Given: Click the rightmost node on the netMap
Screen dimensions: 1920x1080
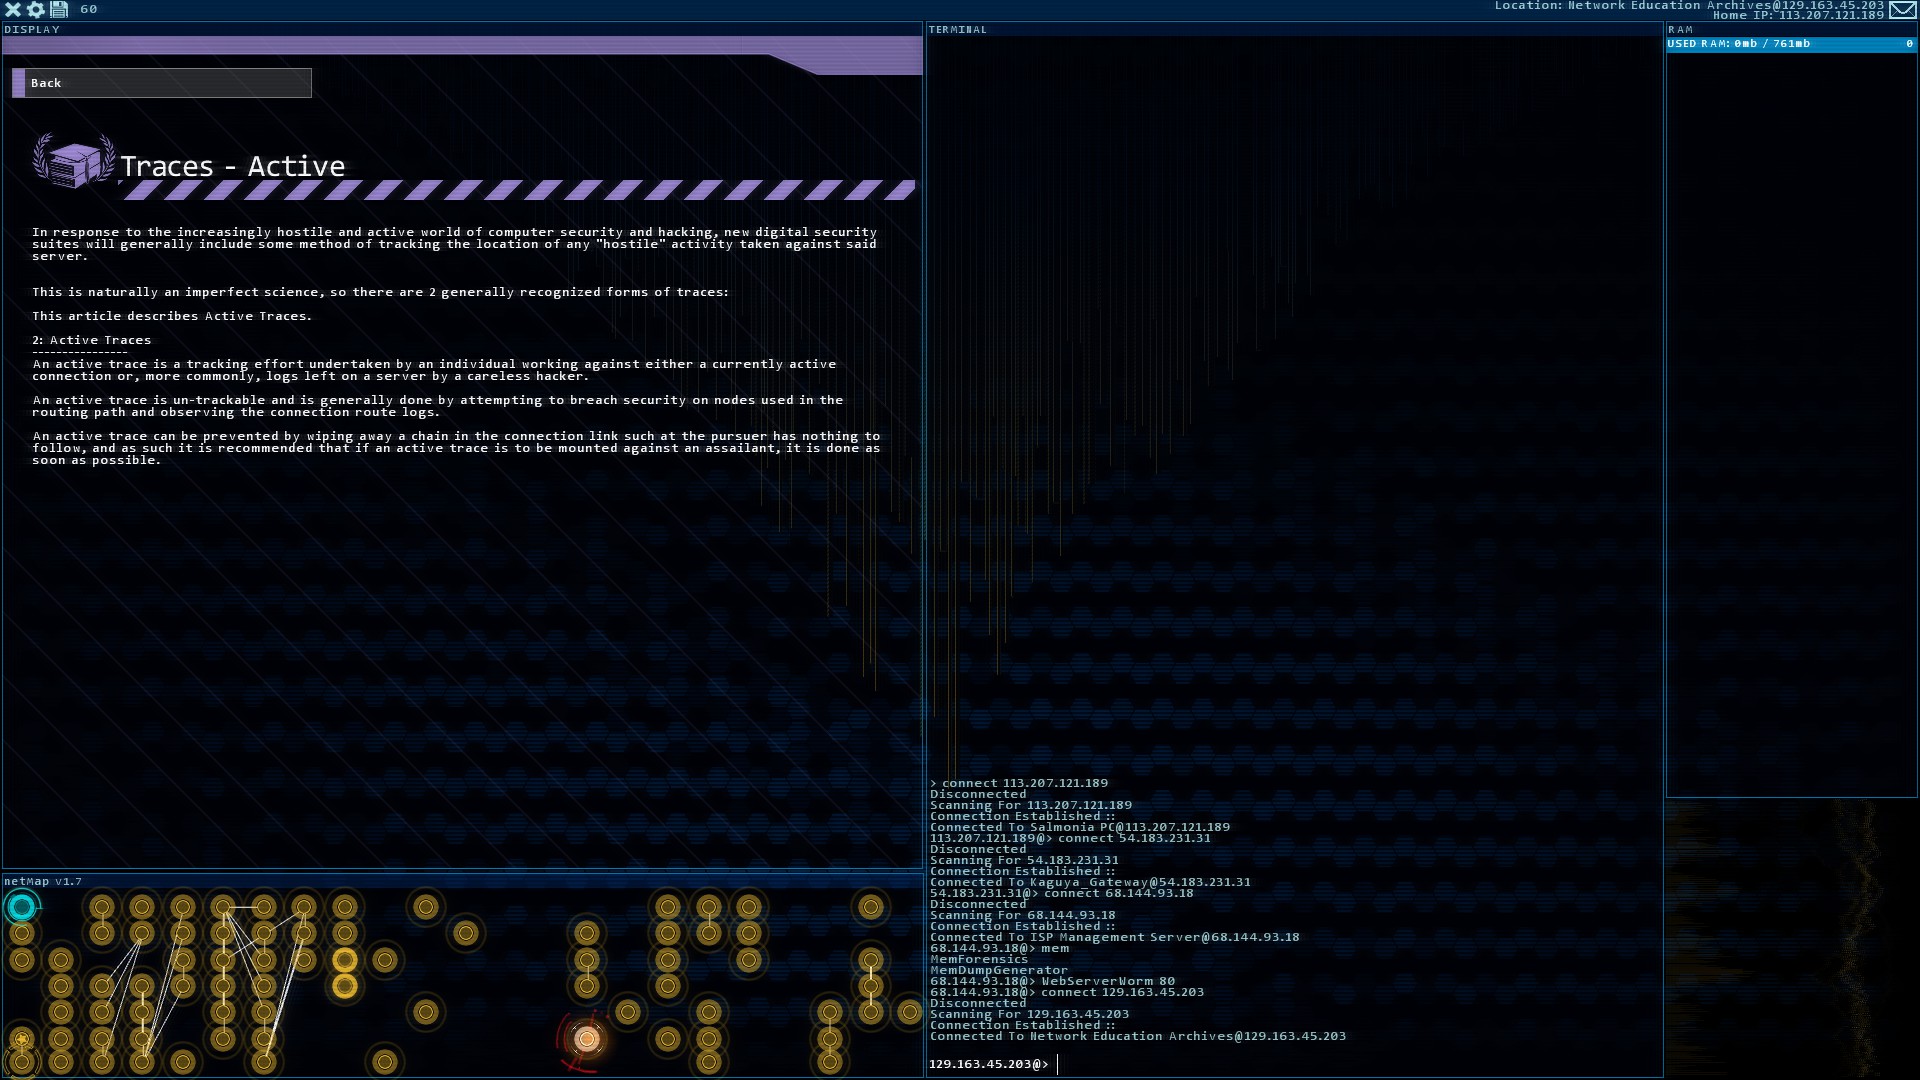Looking at the screenshot, I should [909, 1012].
